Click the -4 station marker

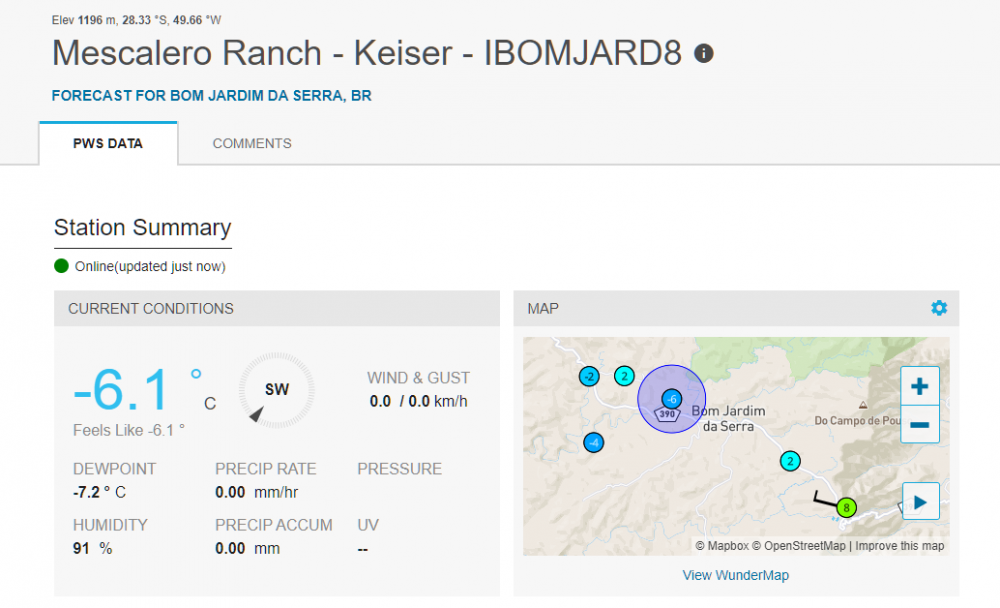[594, 442]
